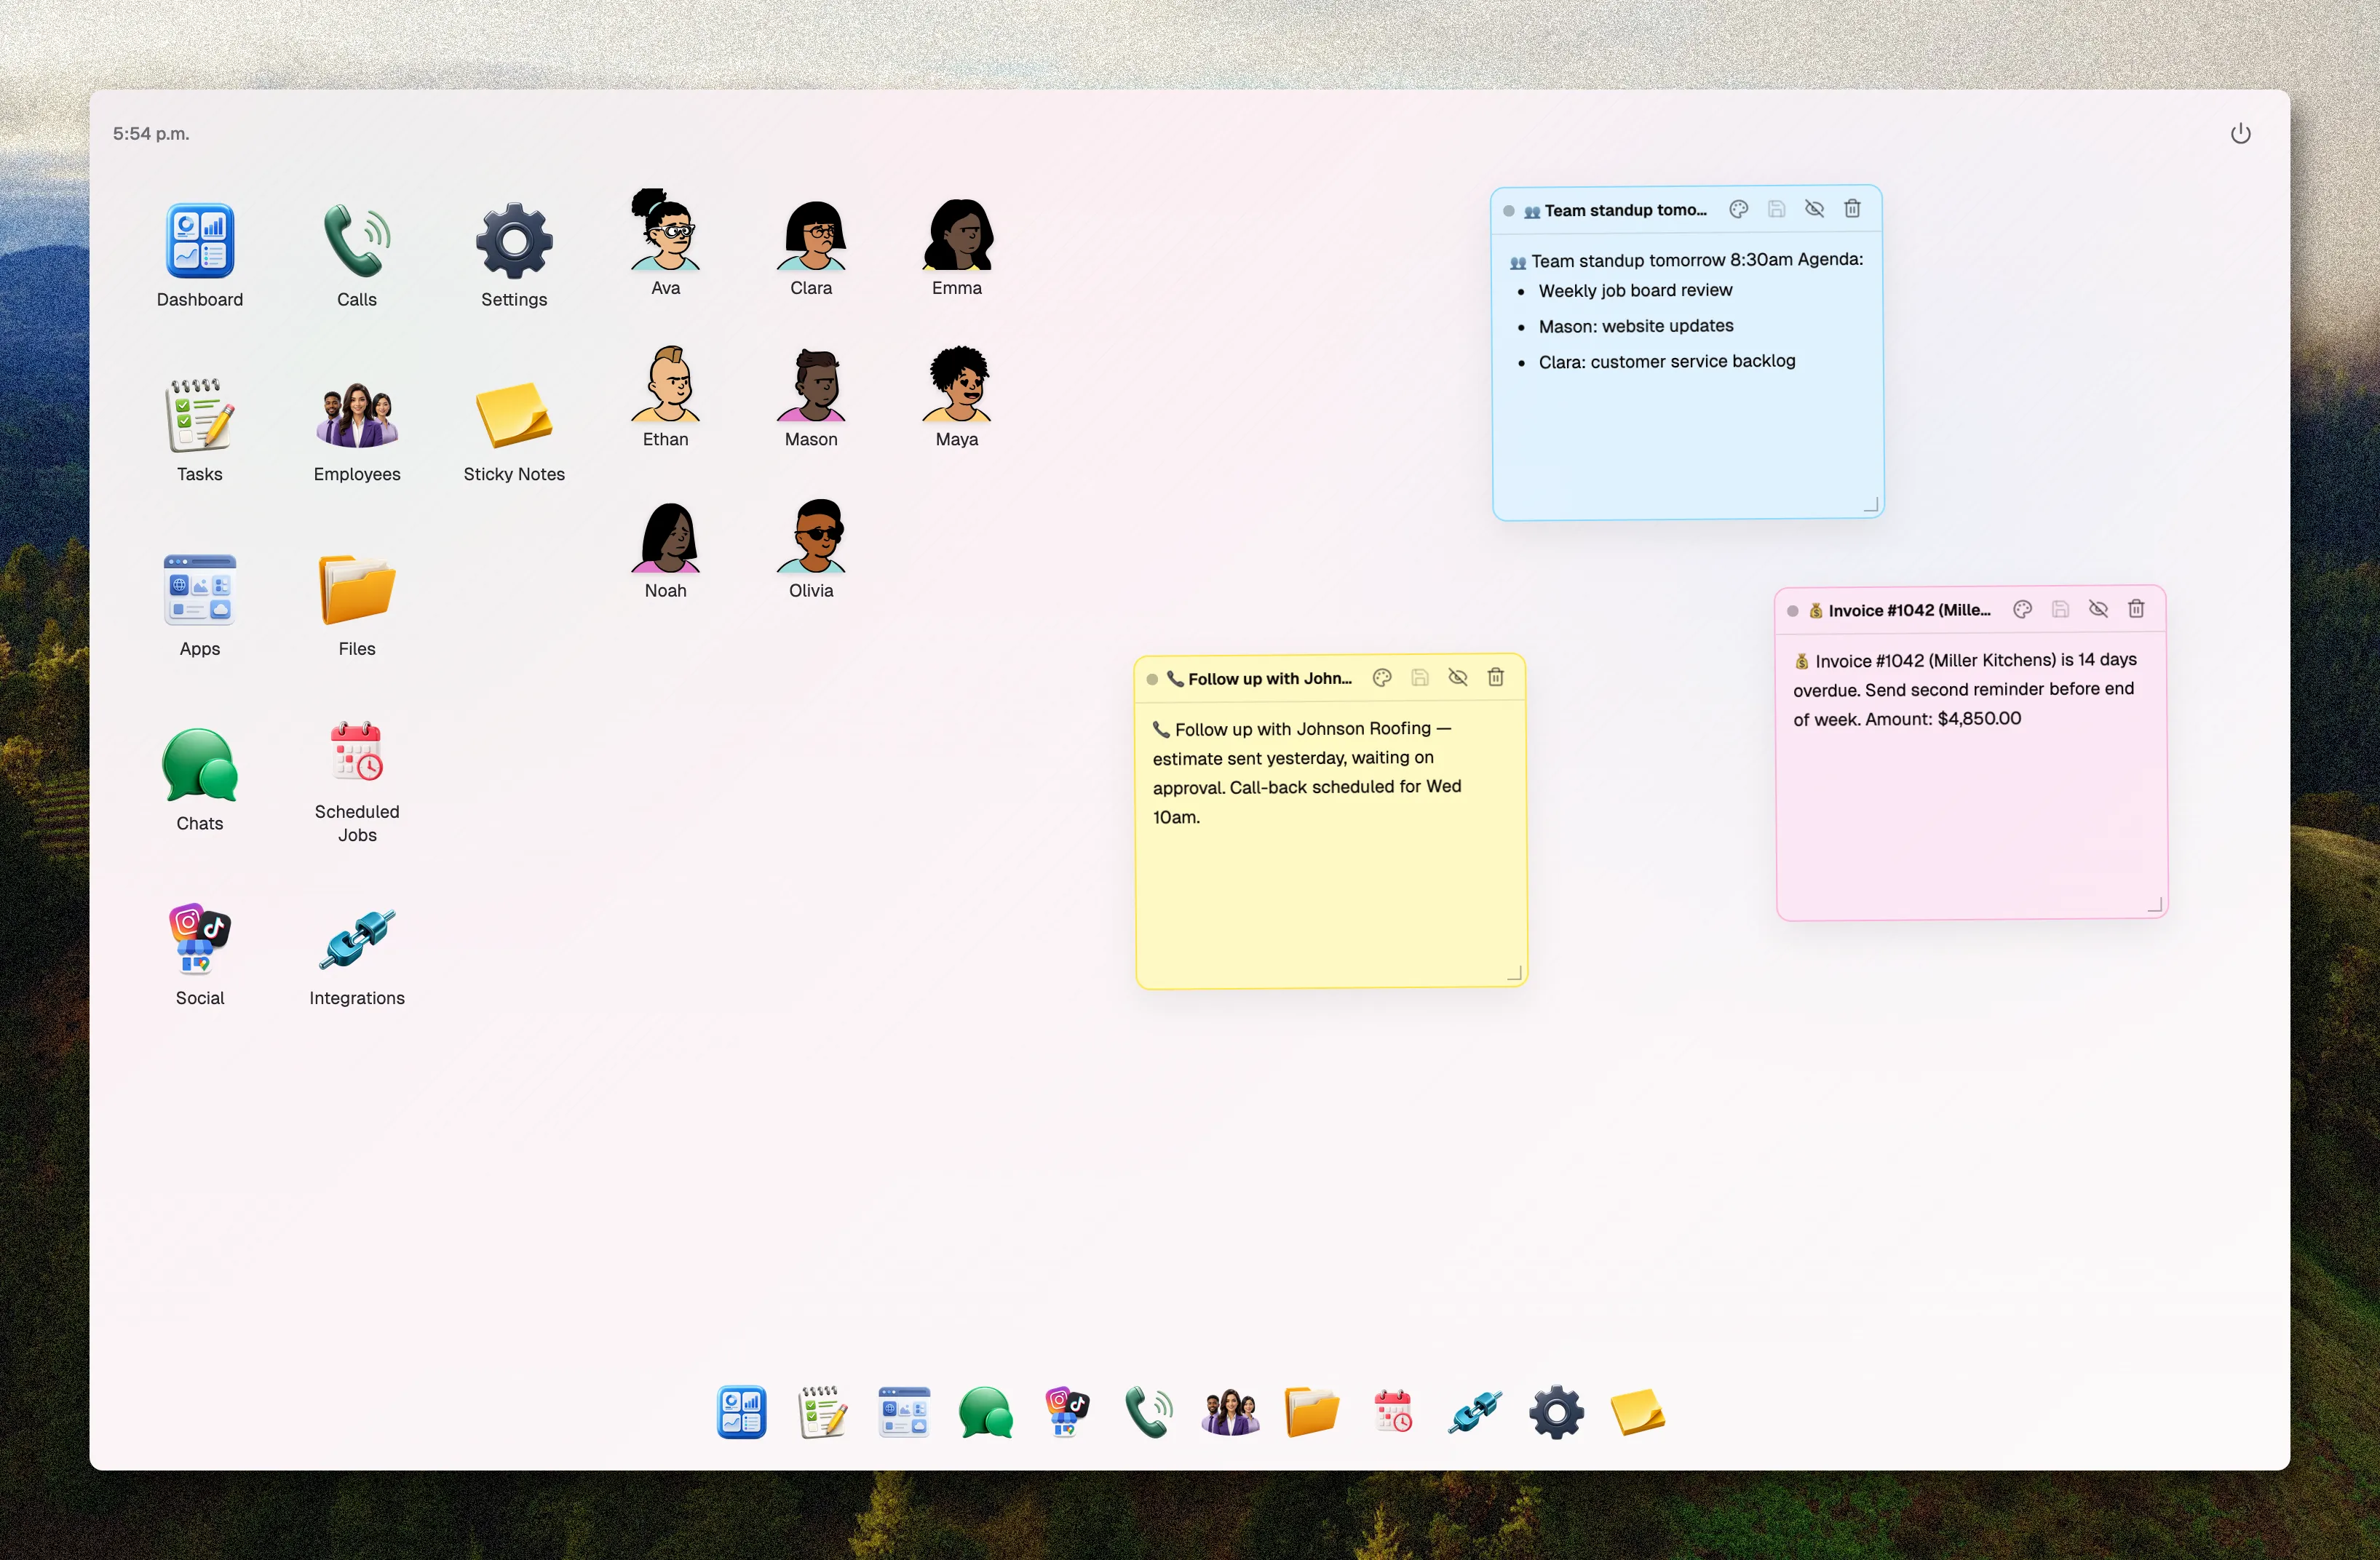Select Ethan's avatar
The image size is (2380, 1560).
[665, 384]
